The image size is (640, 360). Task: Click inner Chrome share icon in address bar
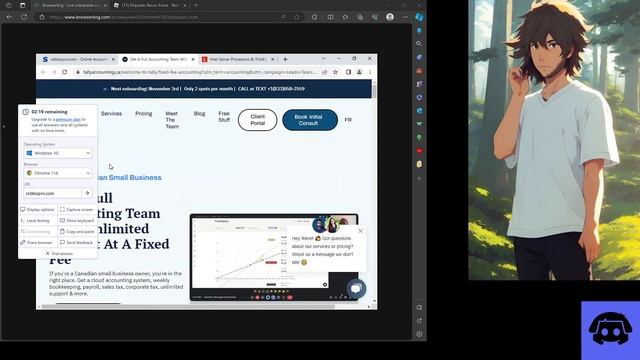pyautogui.click(x=325, y=72)
